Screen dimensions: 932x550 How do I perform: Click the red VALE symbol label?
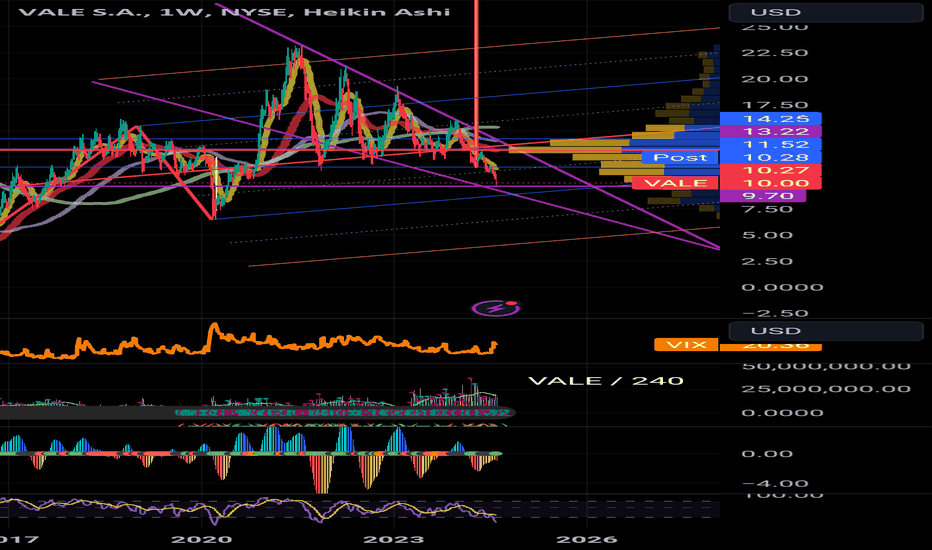676,183
